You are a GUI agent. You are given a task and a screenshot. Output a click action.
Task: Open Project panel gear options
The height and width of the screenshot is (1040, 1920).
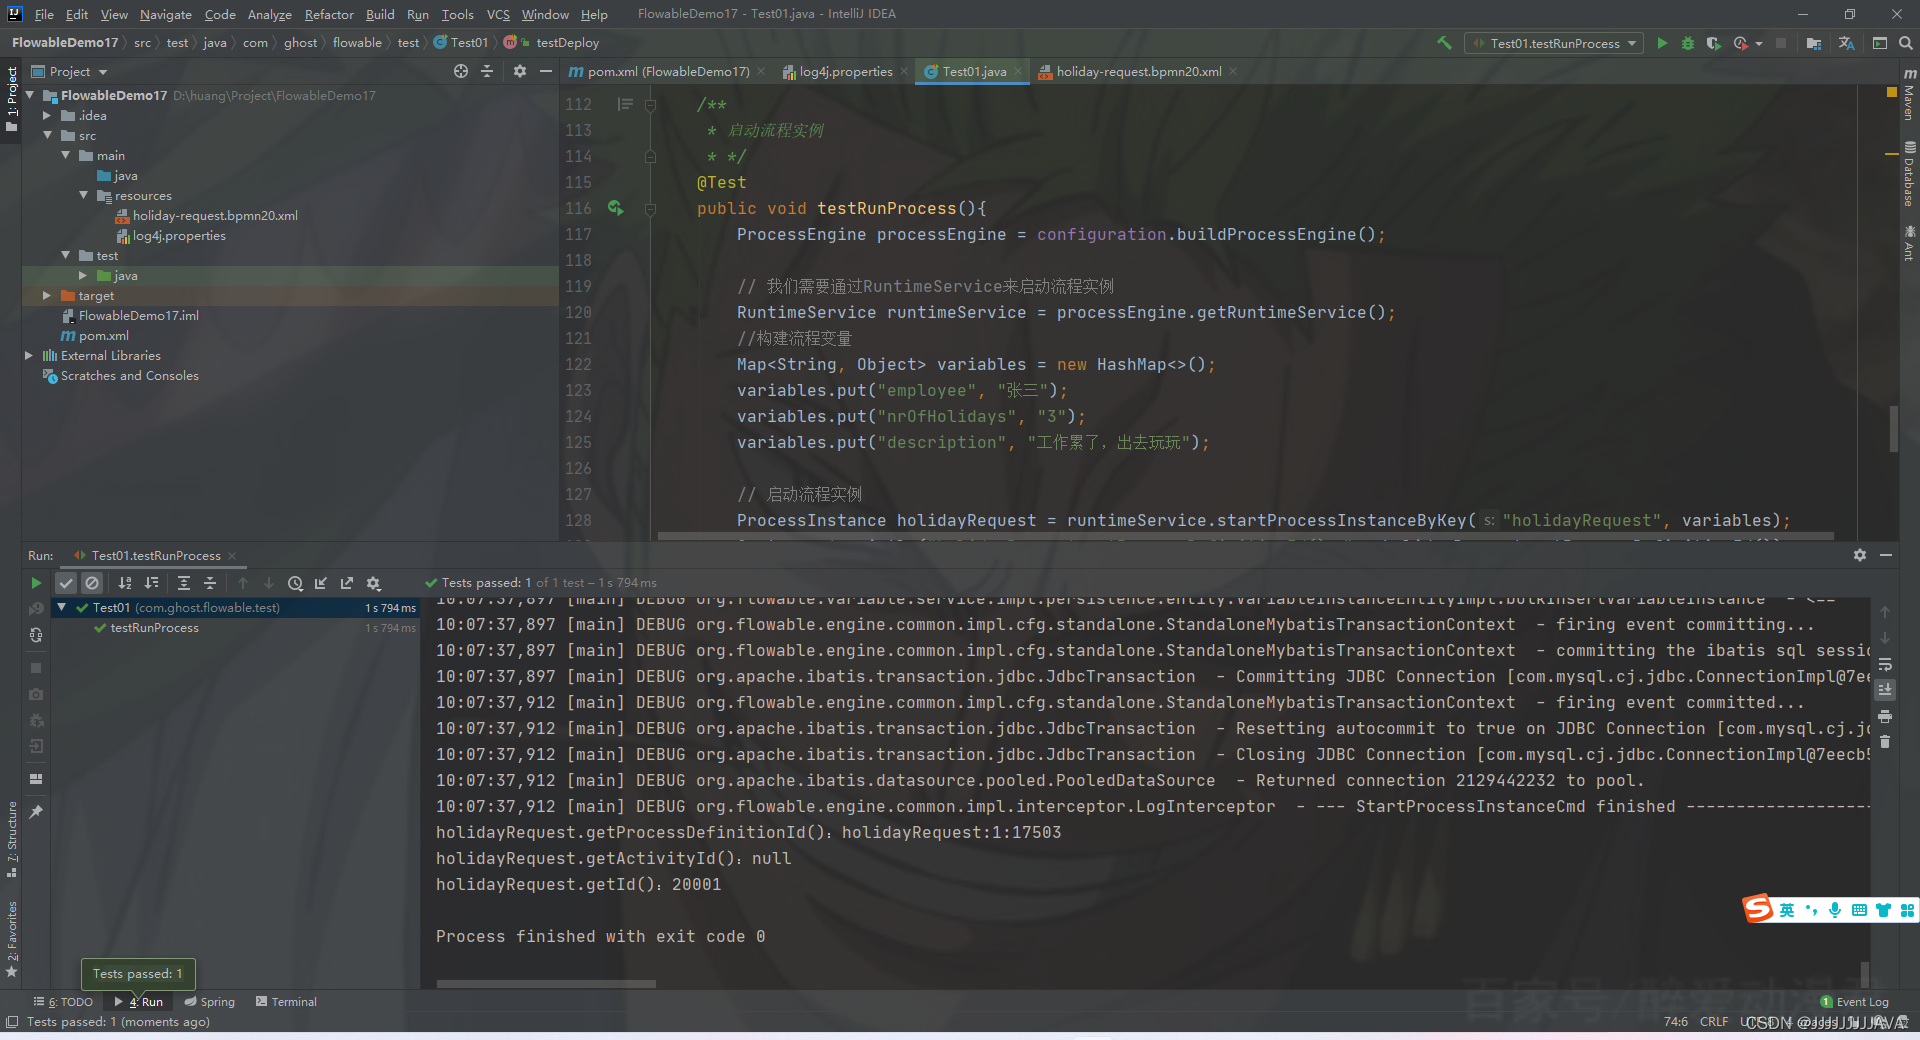pyautogui.click(x=520, y=71)
